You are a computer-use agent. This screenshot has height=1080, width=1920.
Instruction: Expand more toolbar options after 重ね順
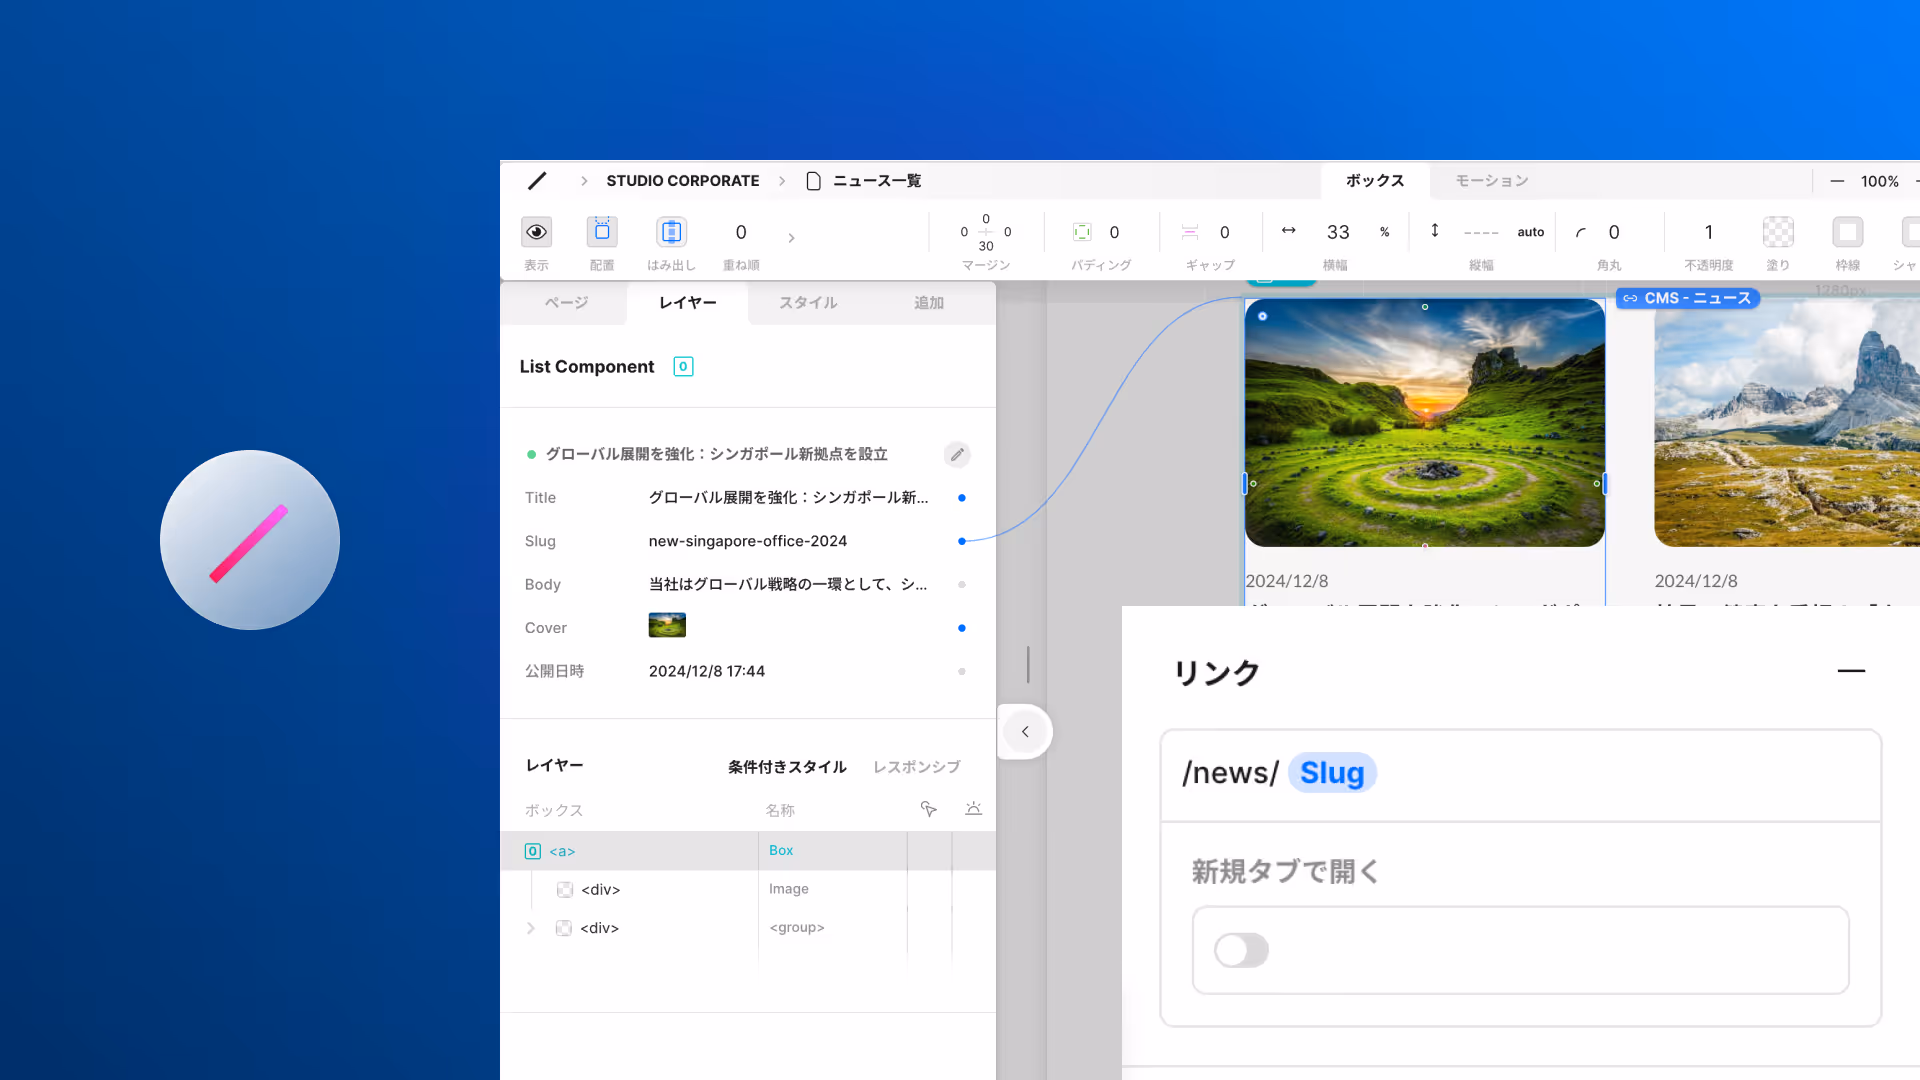pos(791,238)
